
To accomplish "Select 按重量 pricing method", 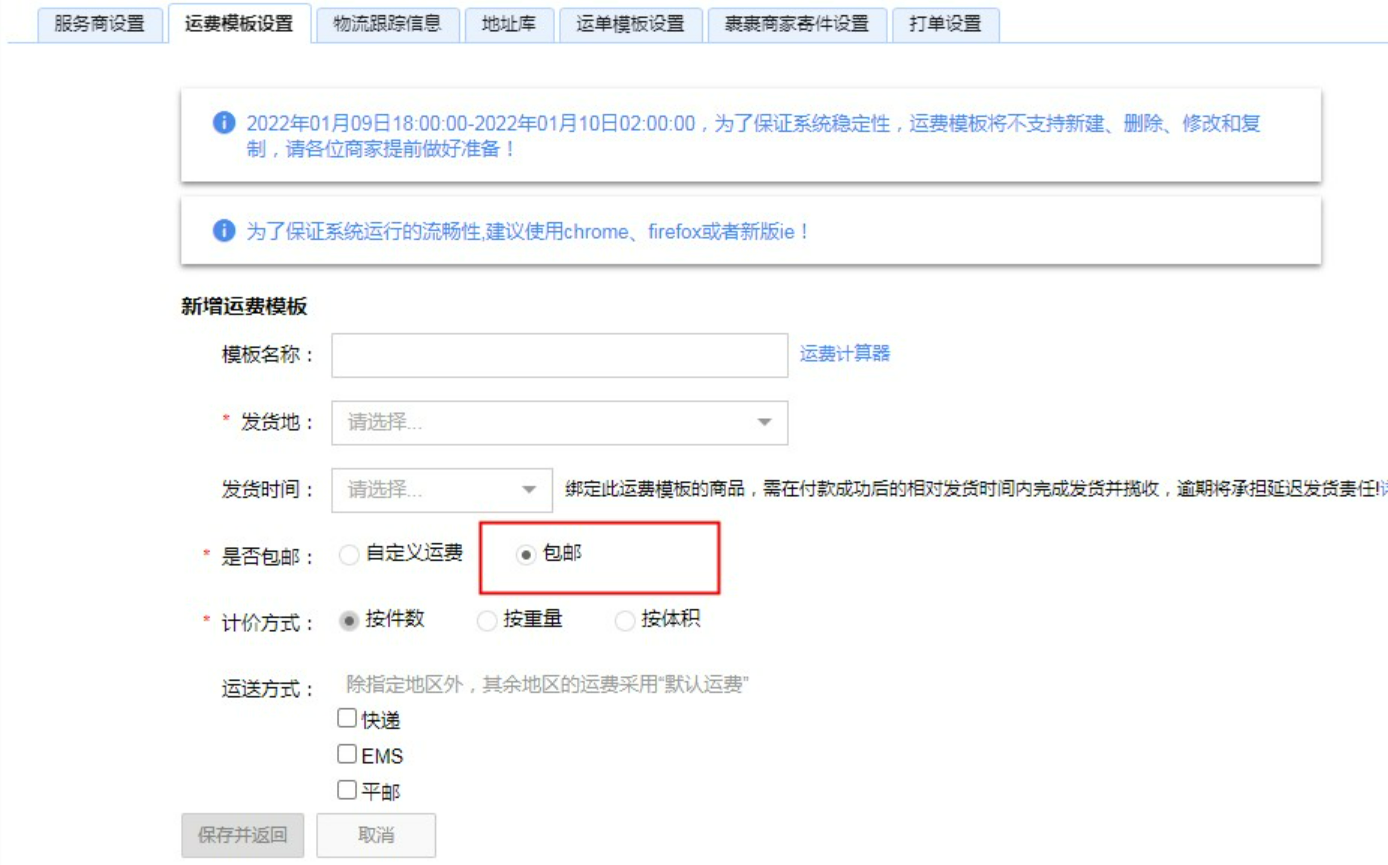I will pyautogui.click(x=487, y=621).
